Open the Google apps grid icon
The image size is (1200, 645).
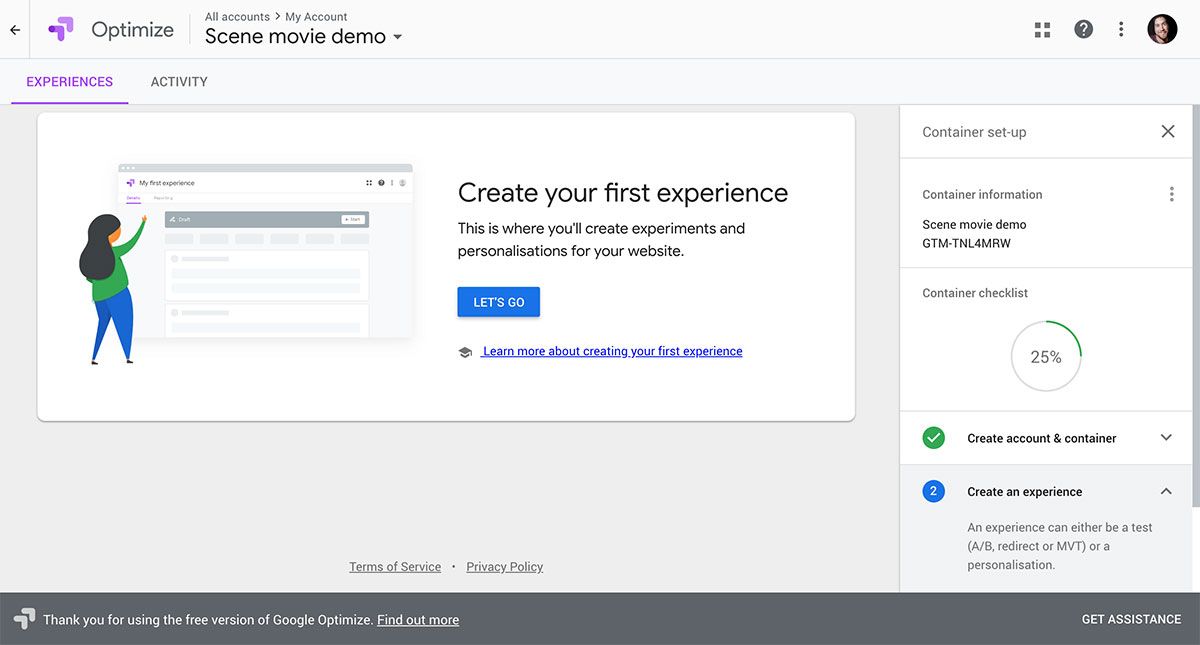point(1042,30)
